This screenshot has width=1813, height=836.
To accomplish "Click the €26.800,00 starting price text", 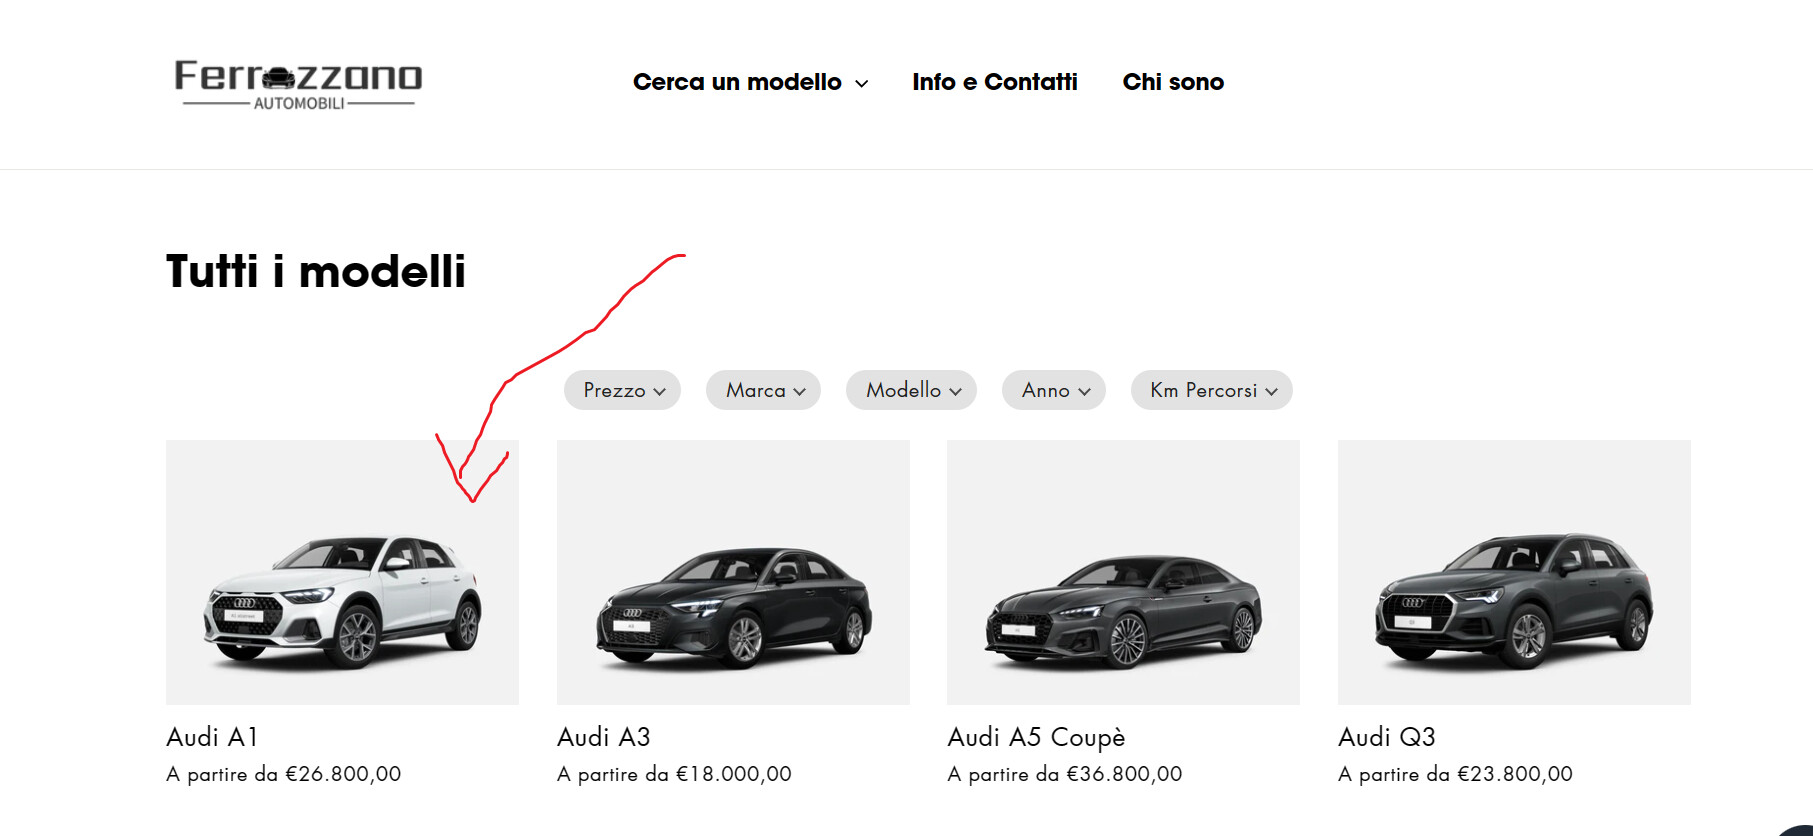I will 343,774.
